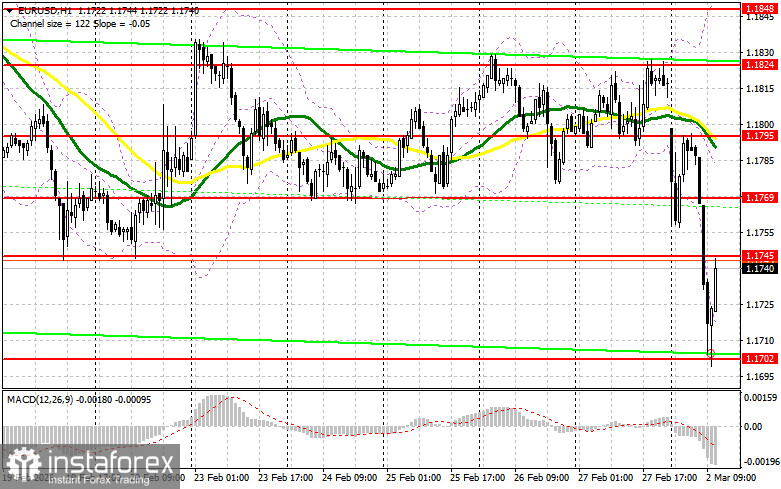
Task: Click the 1.1695 price axis label
Action: click(760, 376)
